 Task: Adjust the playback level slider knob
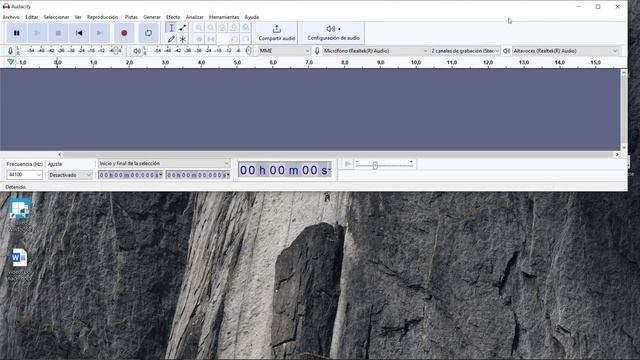pyautogui.click(x=248, y=51)
